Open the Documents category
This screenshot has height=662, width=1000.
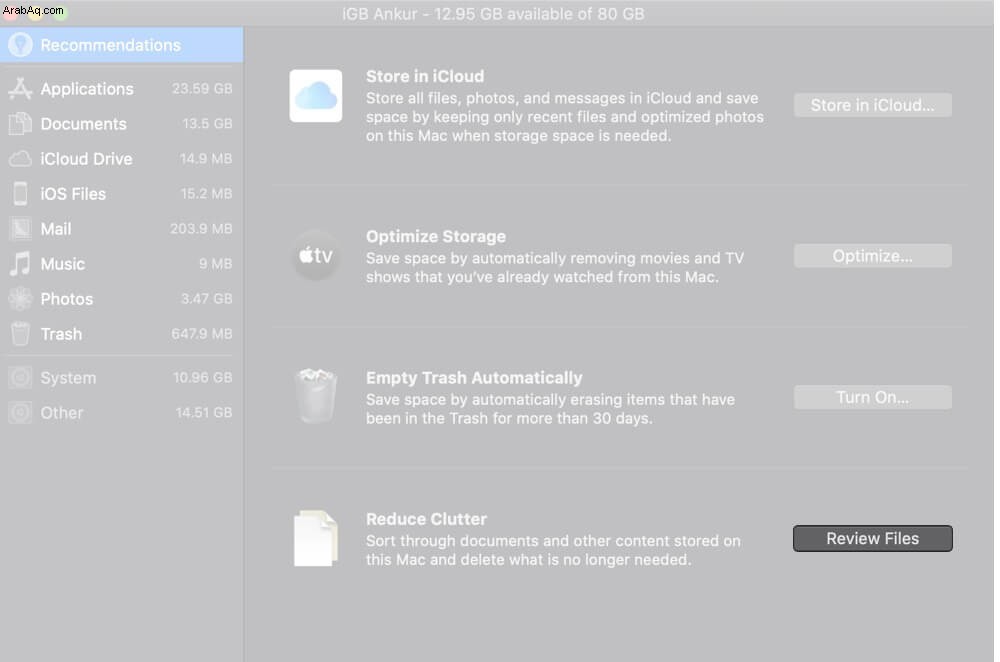click(x=121, y=124)
